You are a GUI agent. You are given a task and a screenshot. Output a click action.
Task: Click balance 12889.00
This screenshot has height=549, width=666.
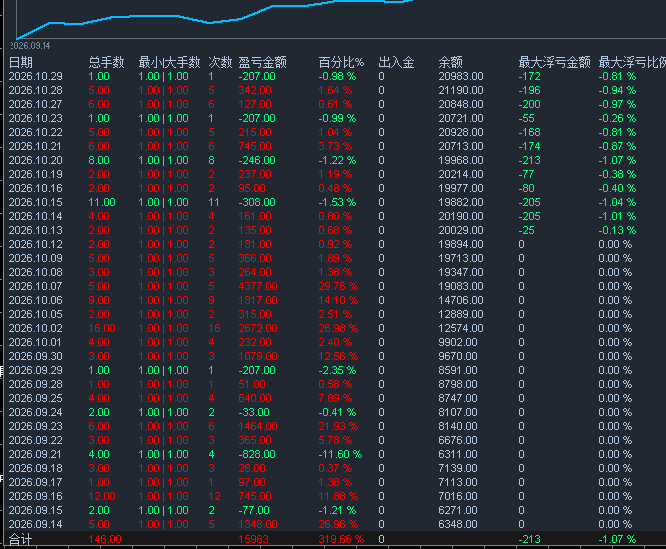(460, 315)
